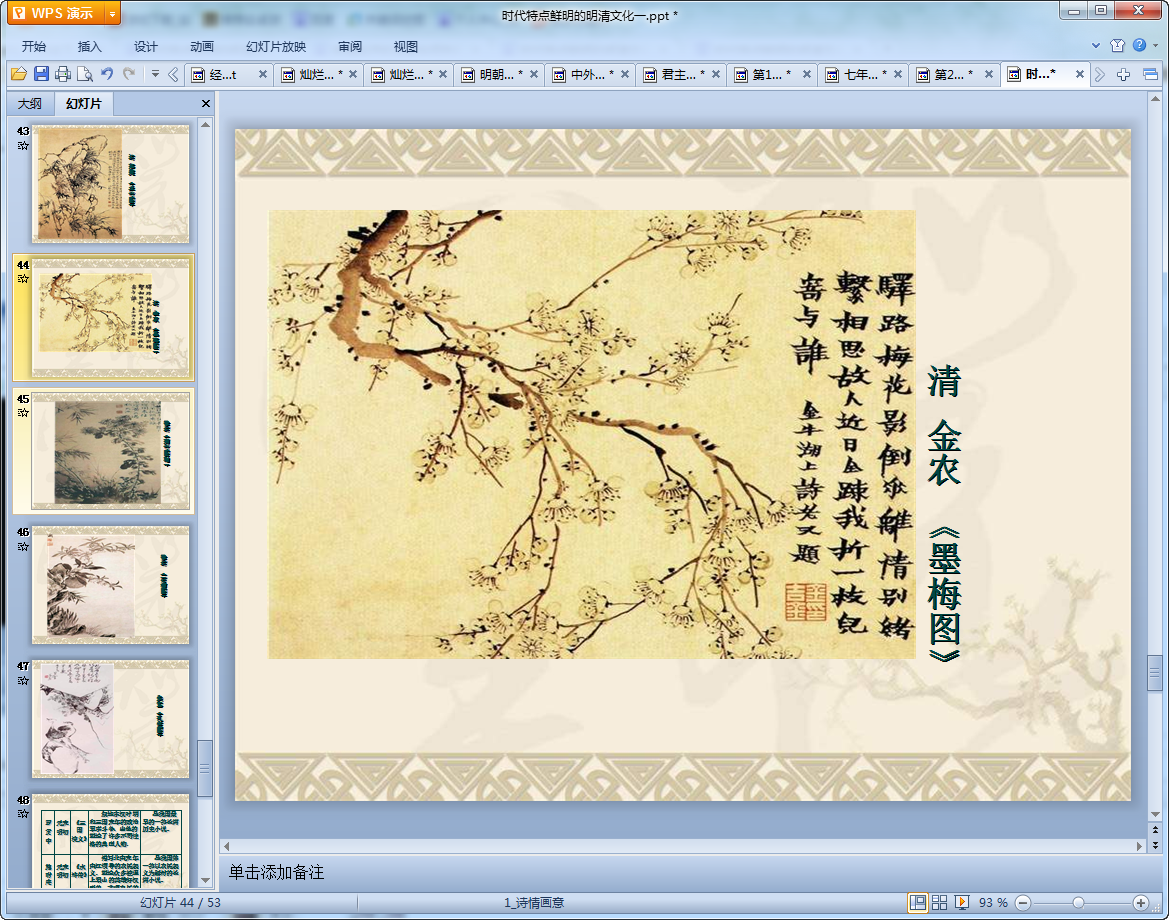This screenshot has height=920, width=1169.
Task: Open the 审阅 menu tab
Action: coord(350,46)
